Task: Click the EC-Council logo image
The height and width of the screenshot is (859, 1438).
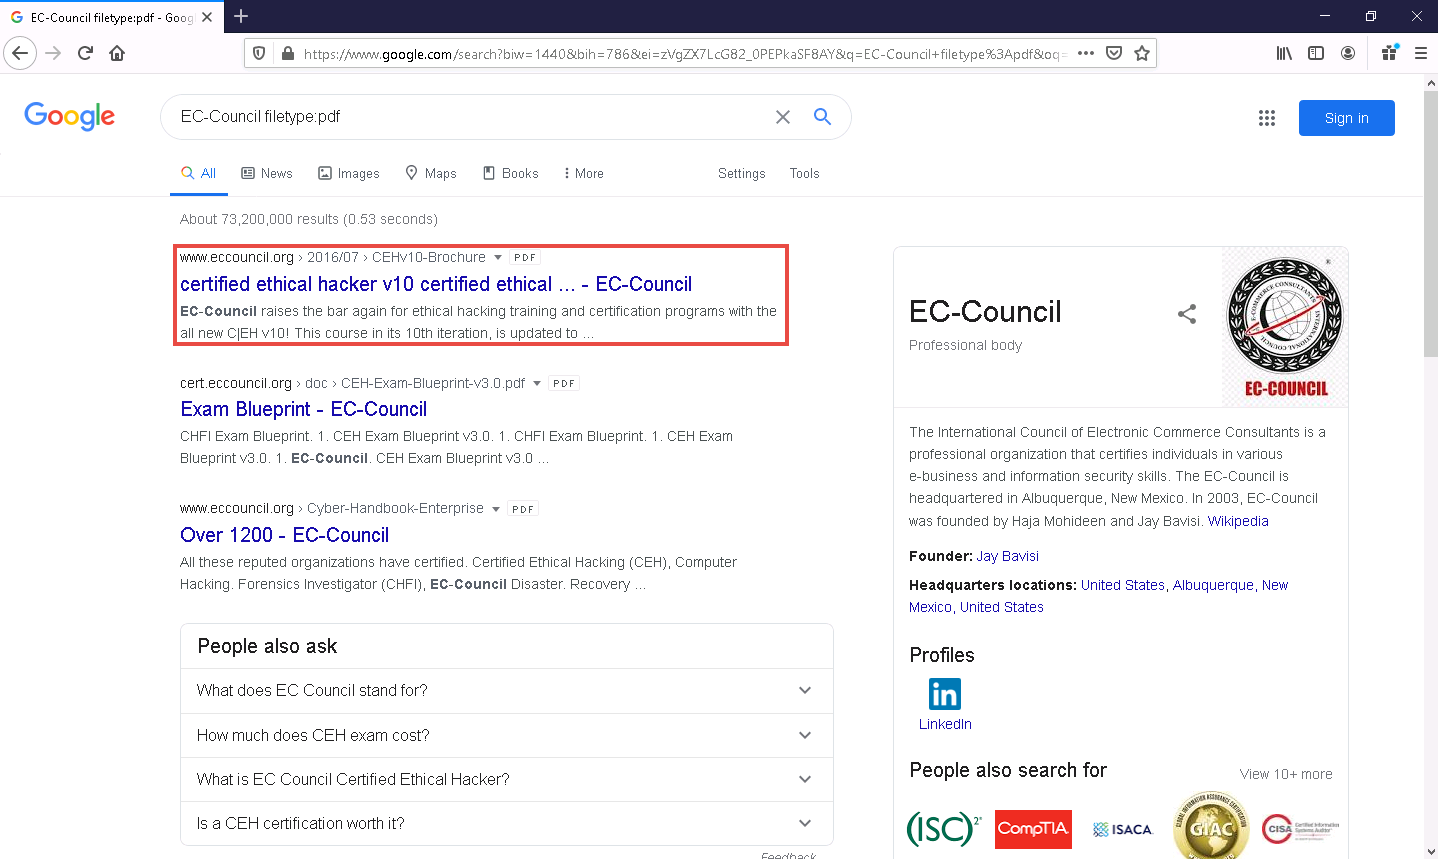Action: (x=1285, y=327)
